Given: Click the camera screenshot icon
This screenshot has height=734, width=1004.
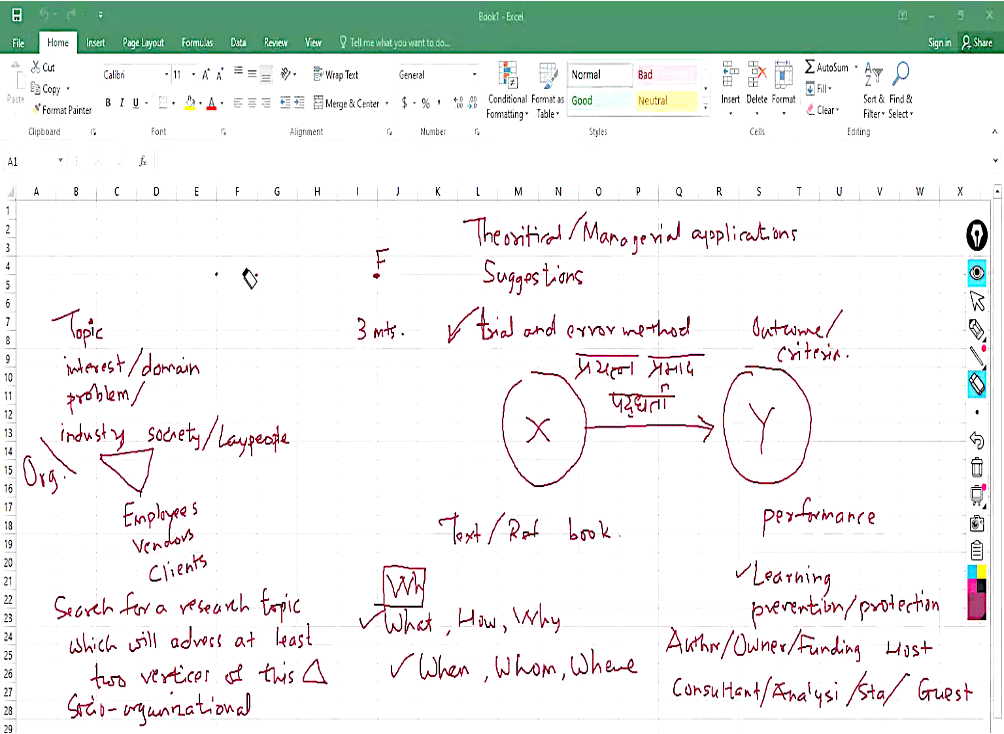Looking at the screenshot, I should click(x=977, y=523).
